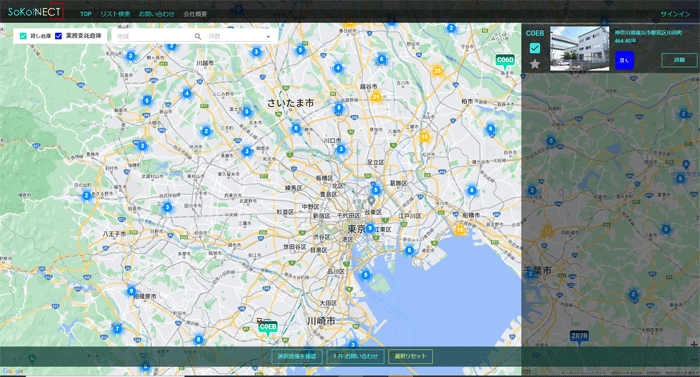700x377 pixels.
Task: Toggle the 業務委託倉庫 checkbox
Action: click(58, 36)
